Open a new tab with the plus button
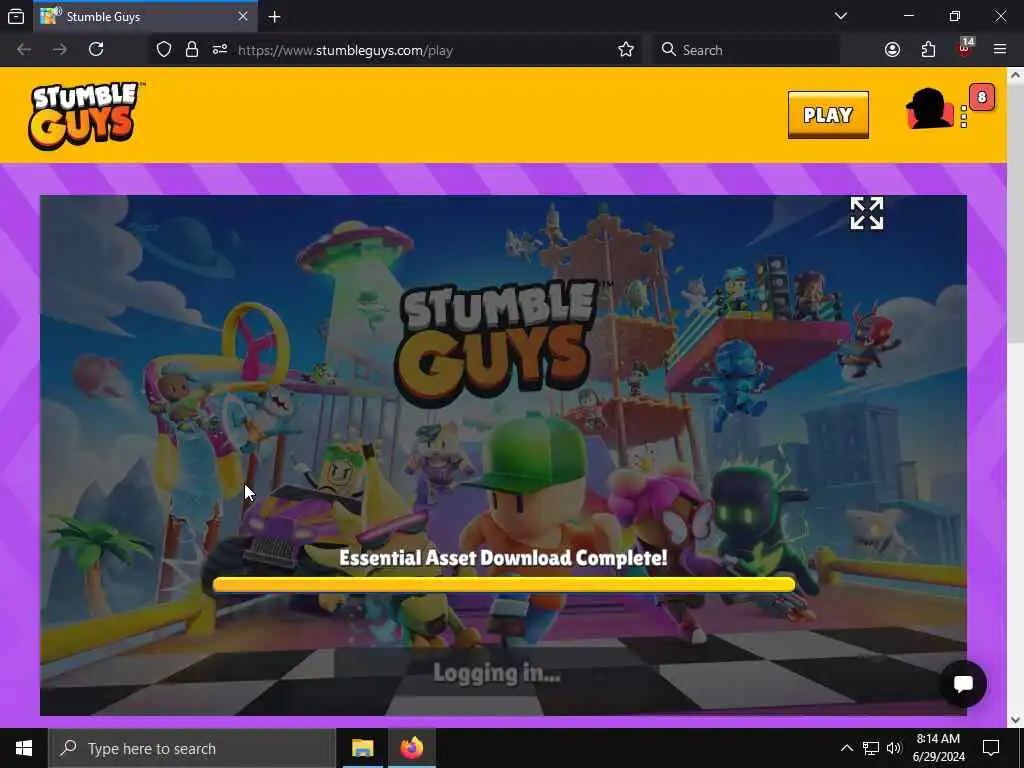1024x768 pixels. pos(274,17)
